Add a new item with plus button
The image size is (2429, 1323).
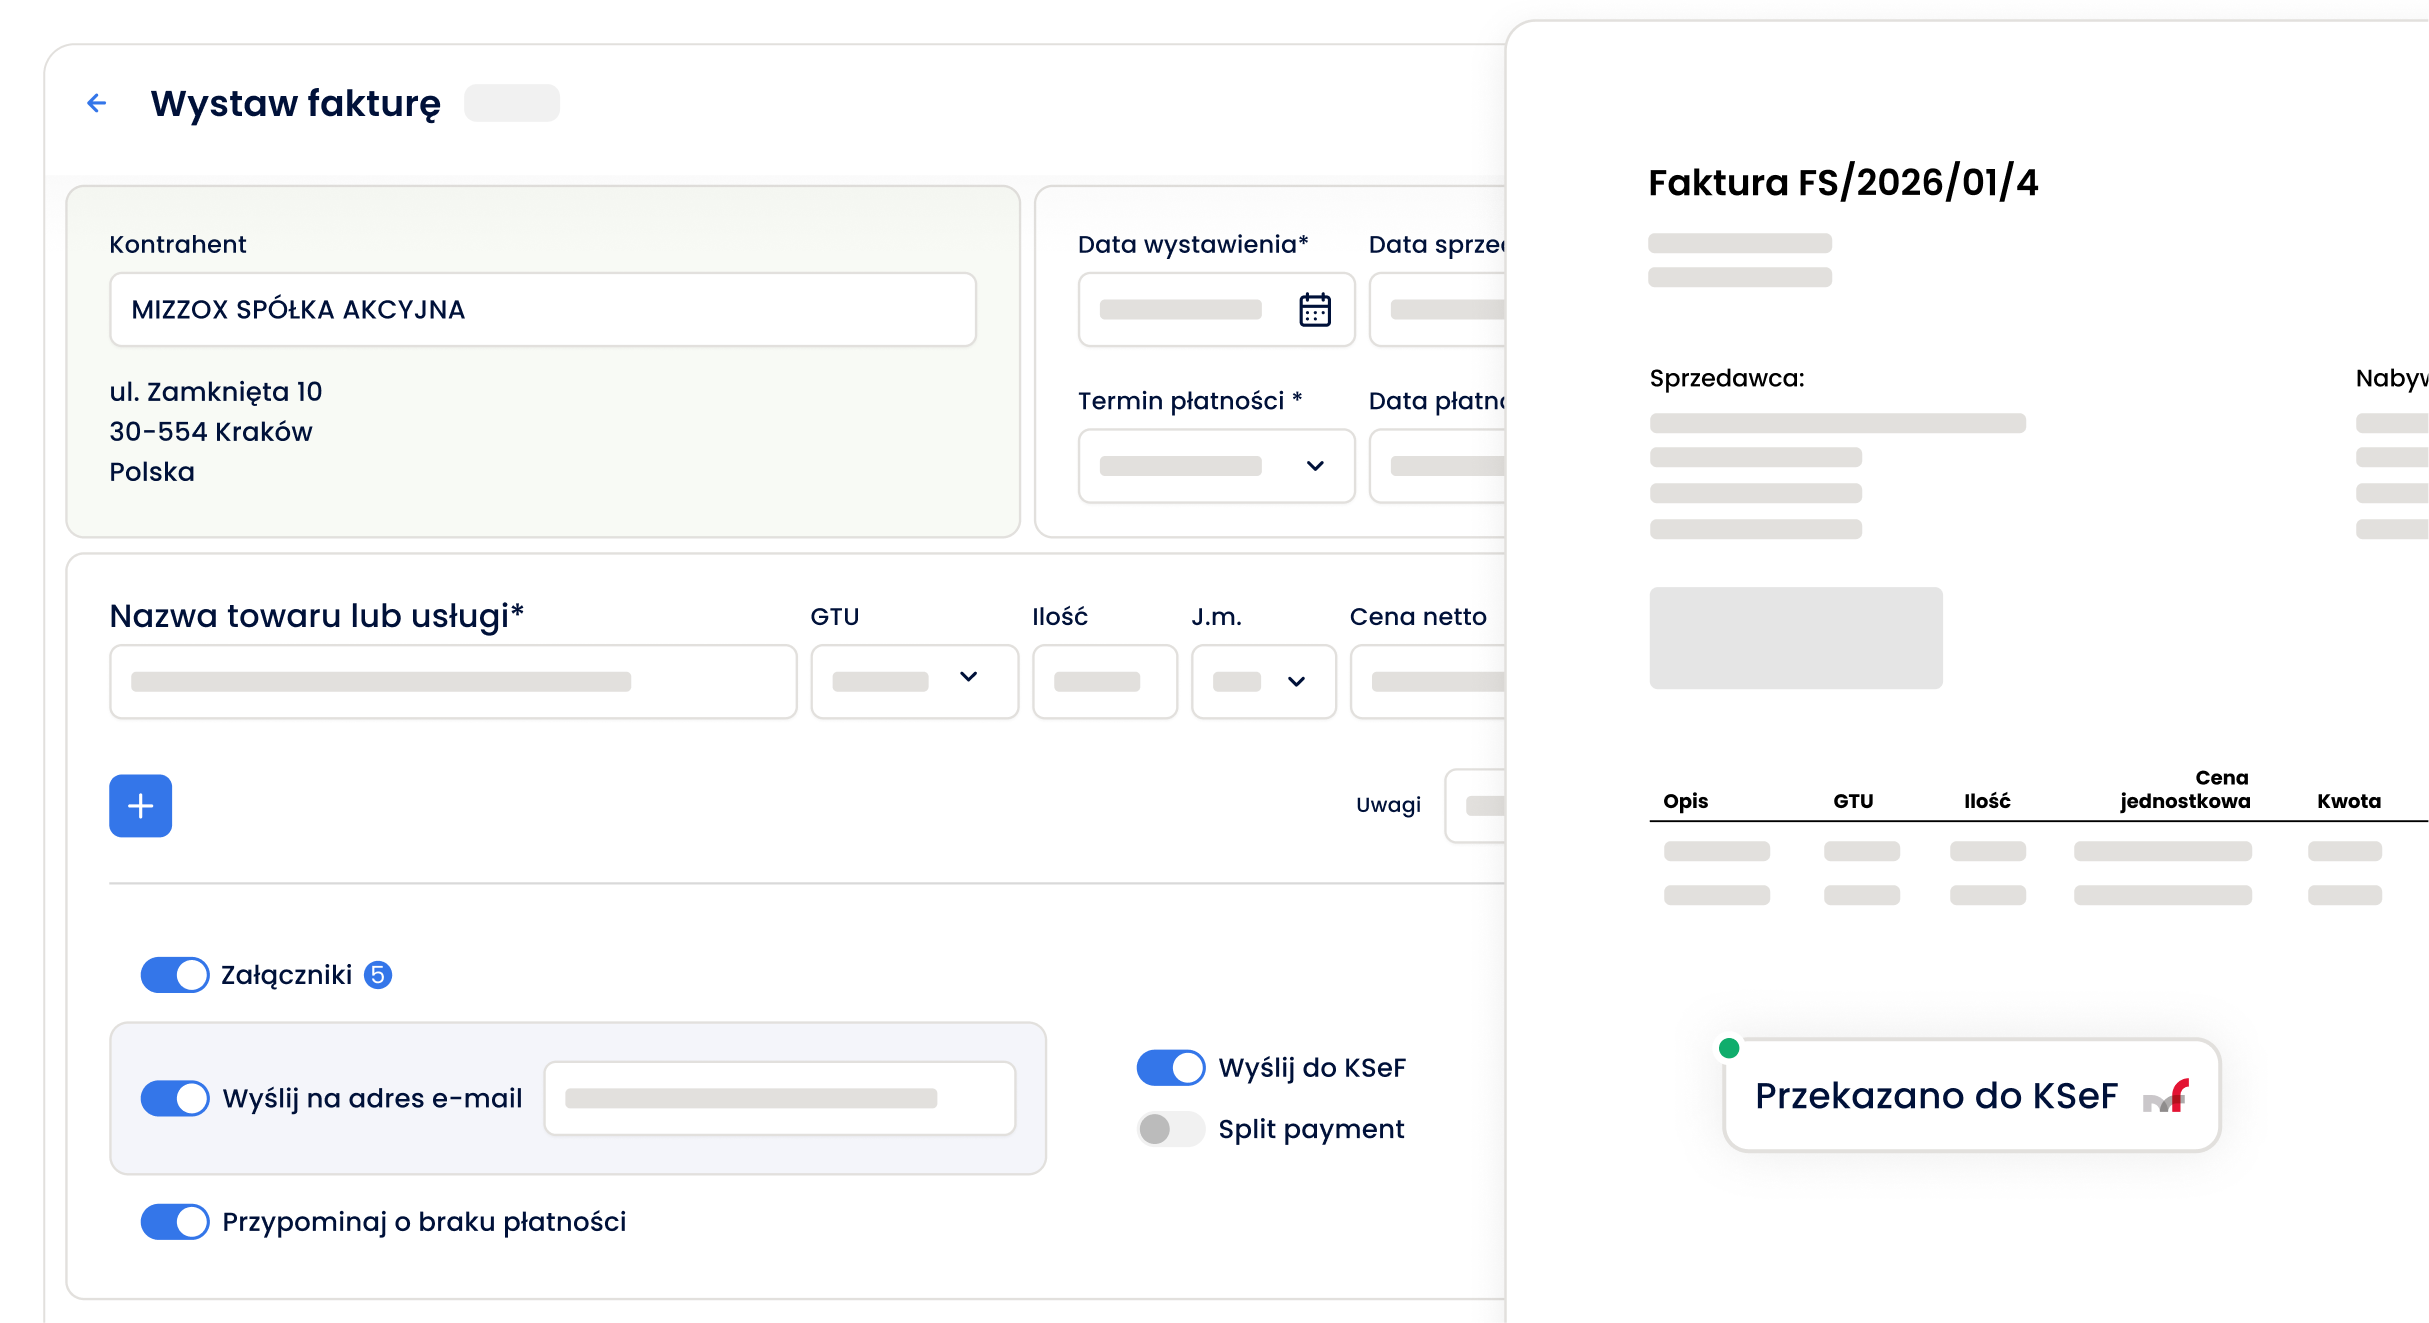[x=141, y=806]
